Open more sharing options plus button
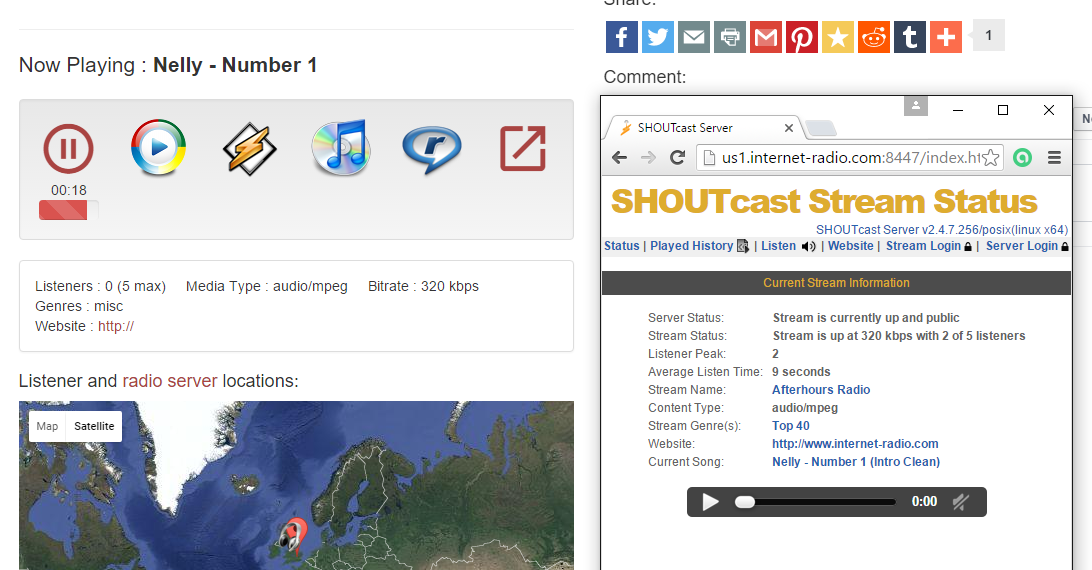 945,37
